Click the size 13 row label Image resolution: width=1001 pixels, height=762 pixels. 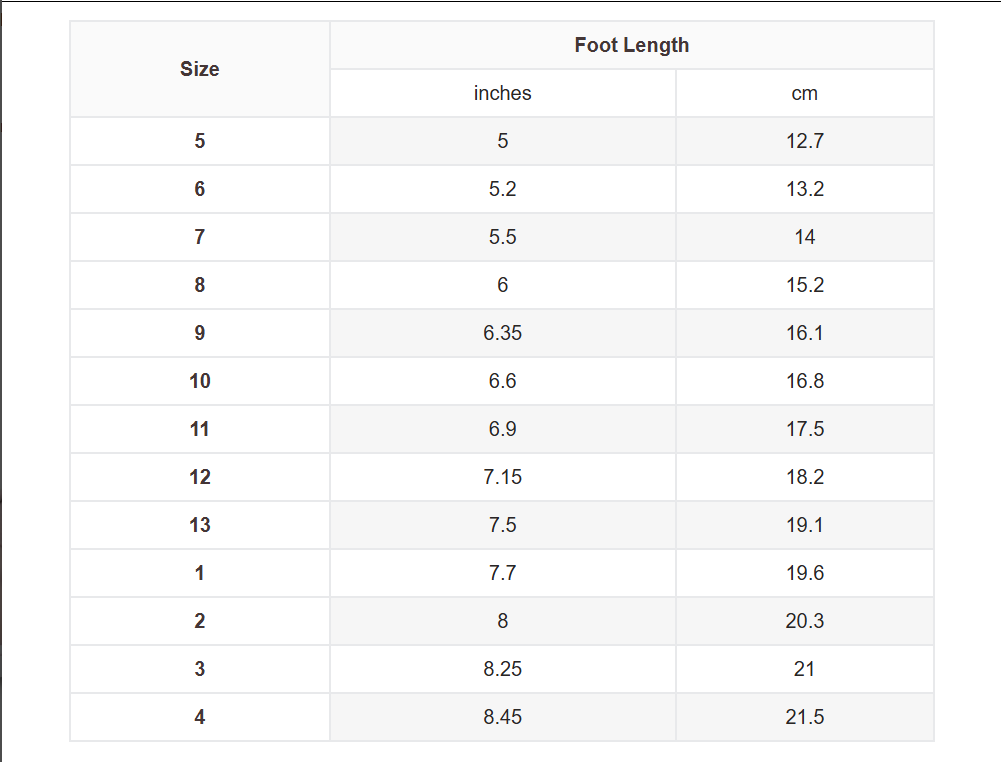(200, 525)
